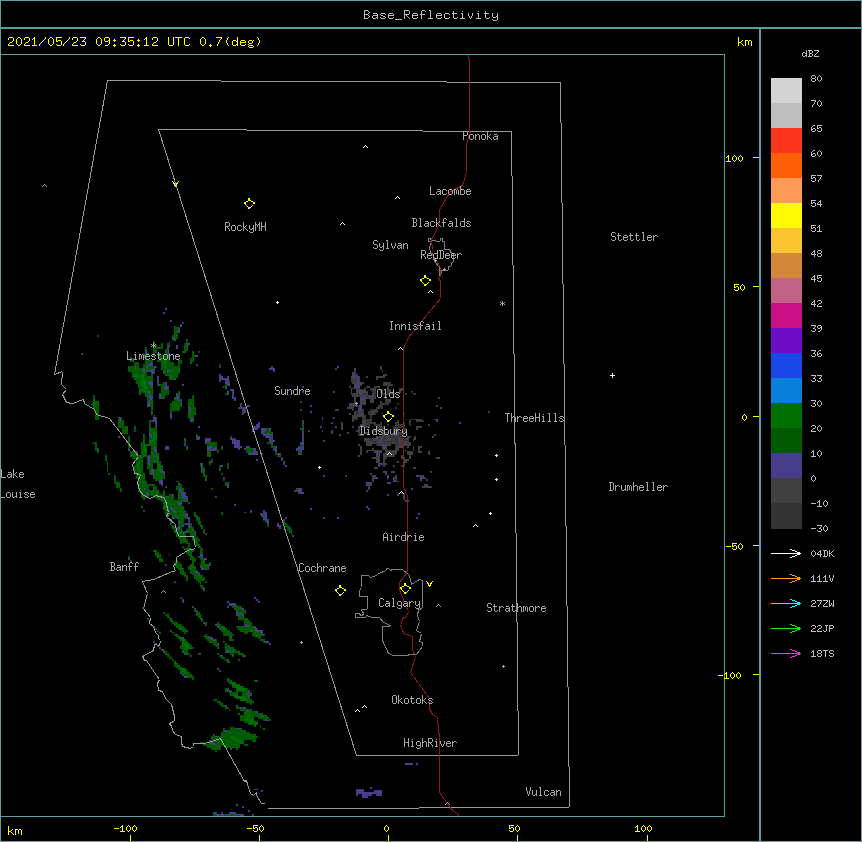The height and width of the screenshot is (842, 862).
Task: Click the Vulcan label
Action: (543, 792)
